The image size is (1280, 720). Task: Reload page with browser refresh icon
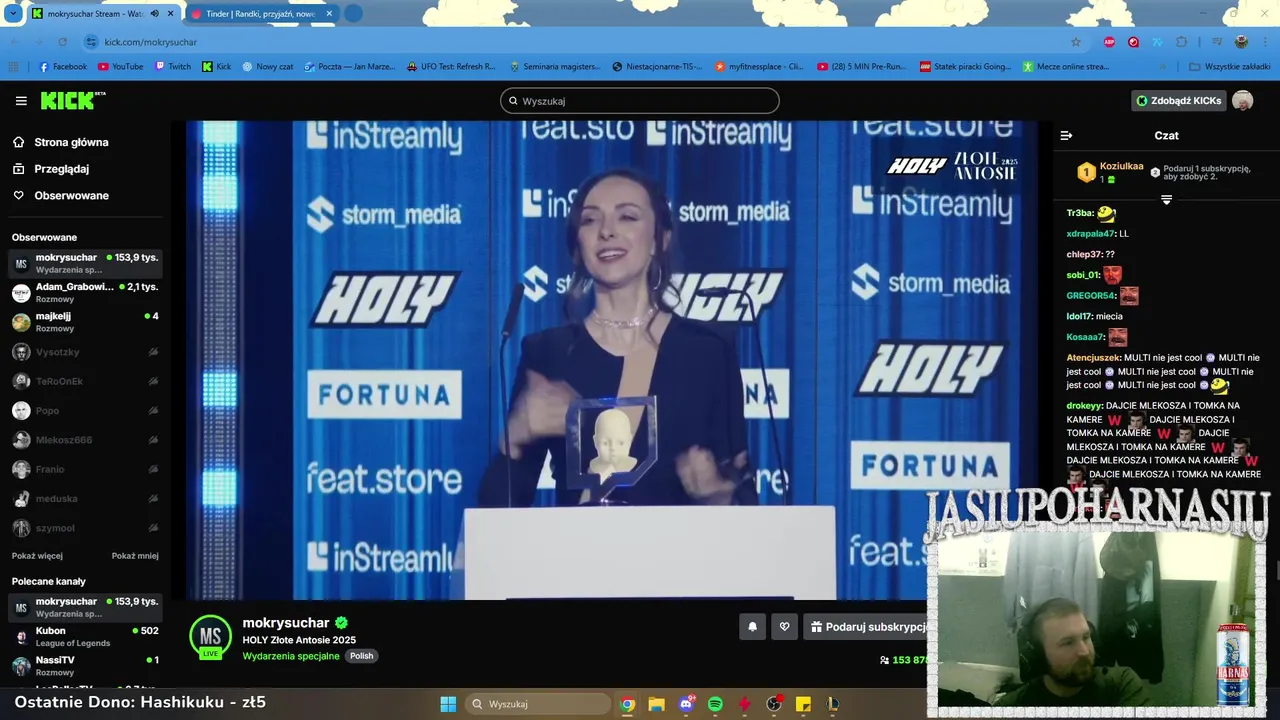pos(62,42)
